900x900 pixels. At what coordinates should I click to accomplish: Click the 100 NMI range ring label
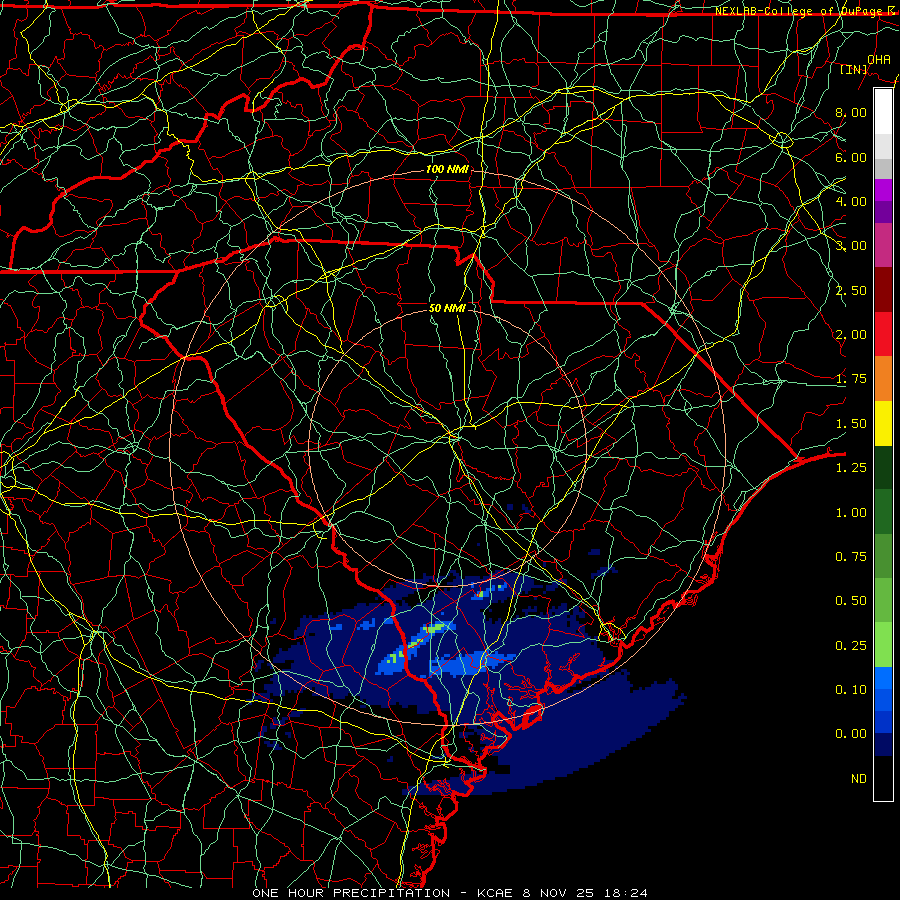pos(447,169)
